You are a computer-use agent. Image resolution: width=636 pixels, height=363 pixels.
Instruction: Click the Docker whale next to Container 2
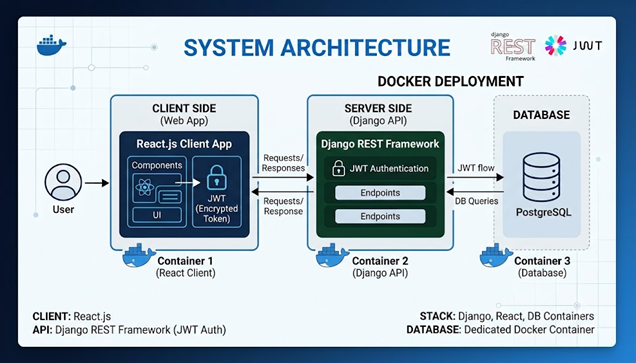332,256
